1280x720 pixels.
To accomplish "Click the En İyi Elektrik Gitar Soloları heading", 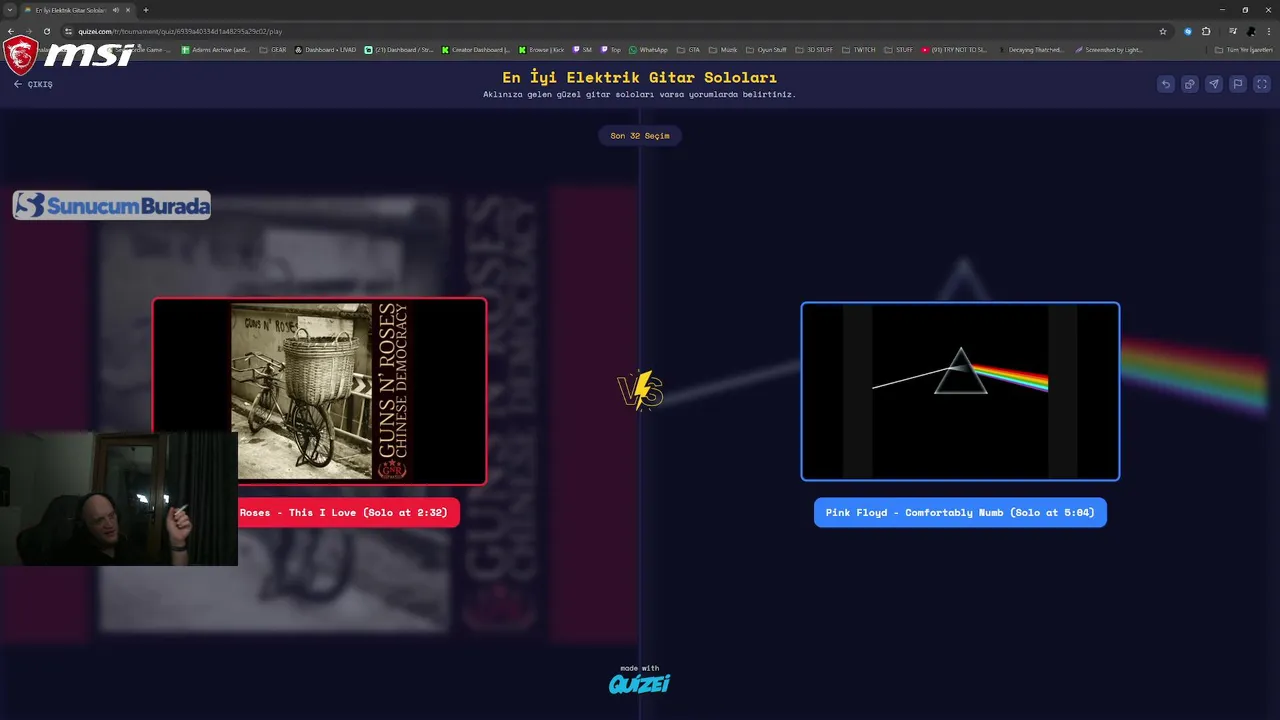I will pos(640,77).
